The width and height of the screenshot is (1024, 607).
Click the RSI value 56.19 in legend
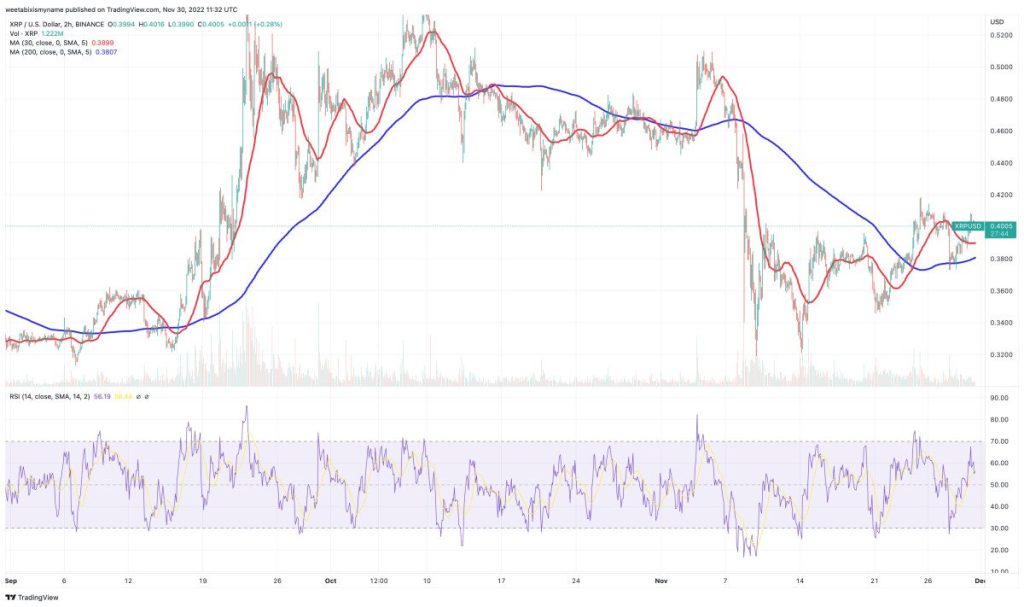(102, 397)
